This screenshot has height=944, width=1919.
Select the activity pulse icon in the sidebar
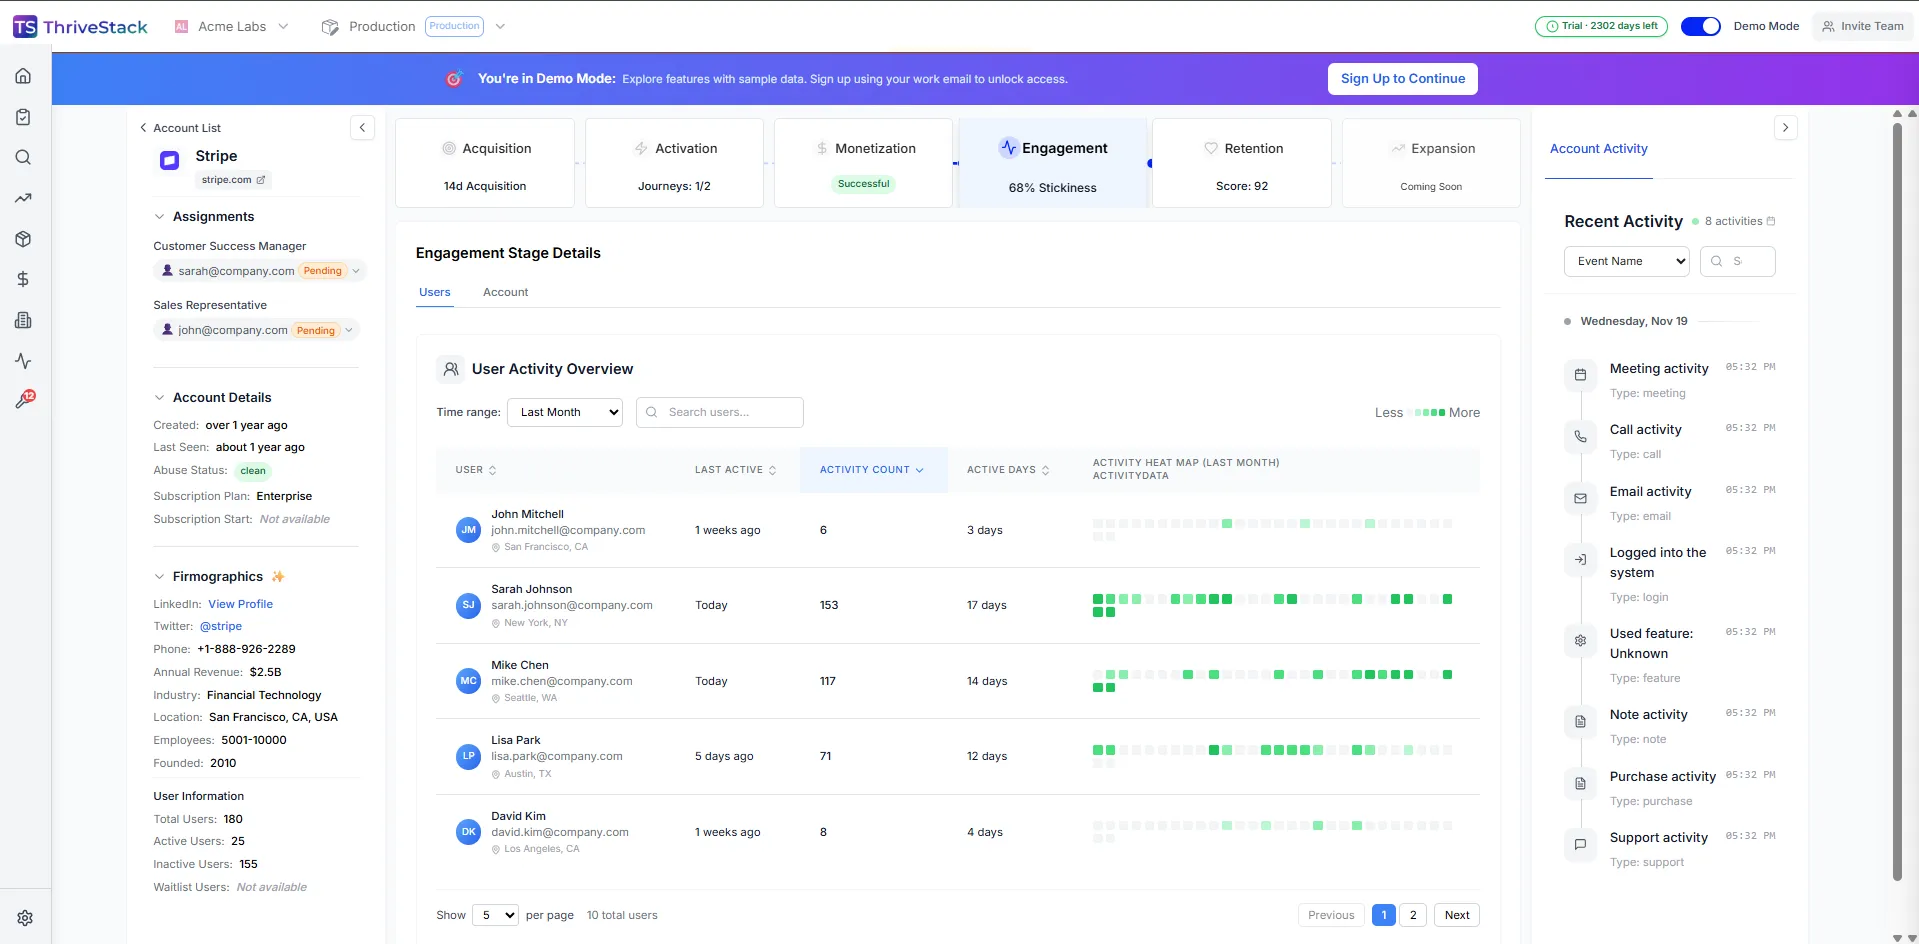(23, 361)
